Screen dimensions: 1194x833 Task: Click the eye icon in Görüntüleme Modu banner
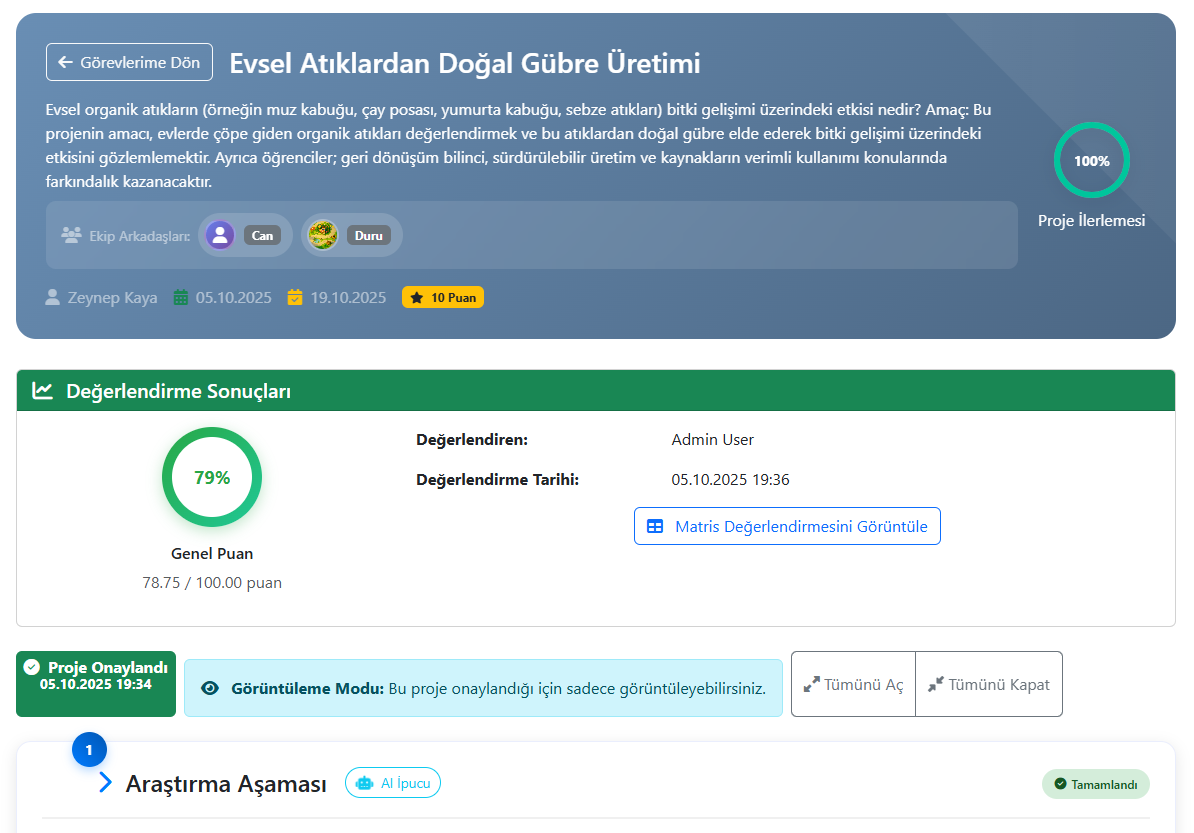click(209, 687)
